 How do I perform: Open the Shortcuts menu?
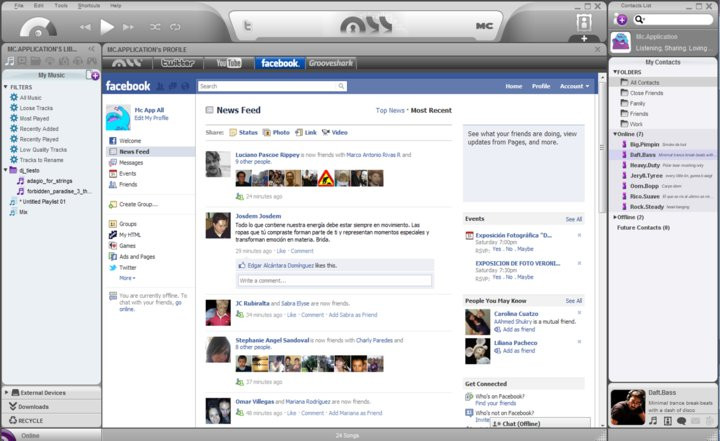89,6
